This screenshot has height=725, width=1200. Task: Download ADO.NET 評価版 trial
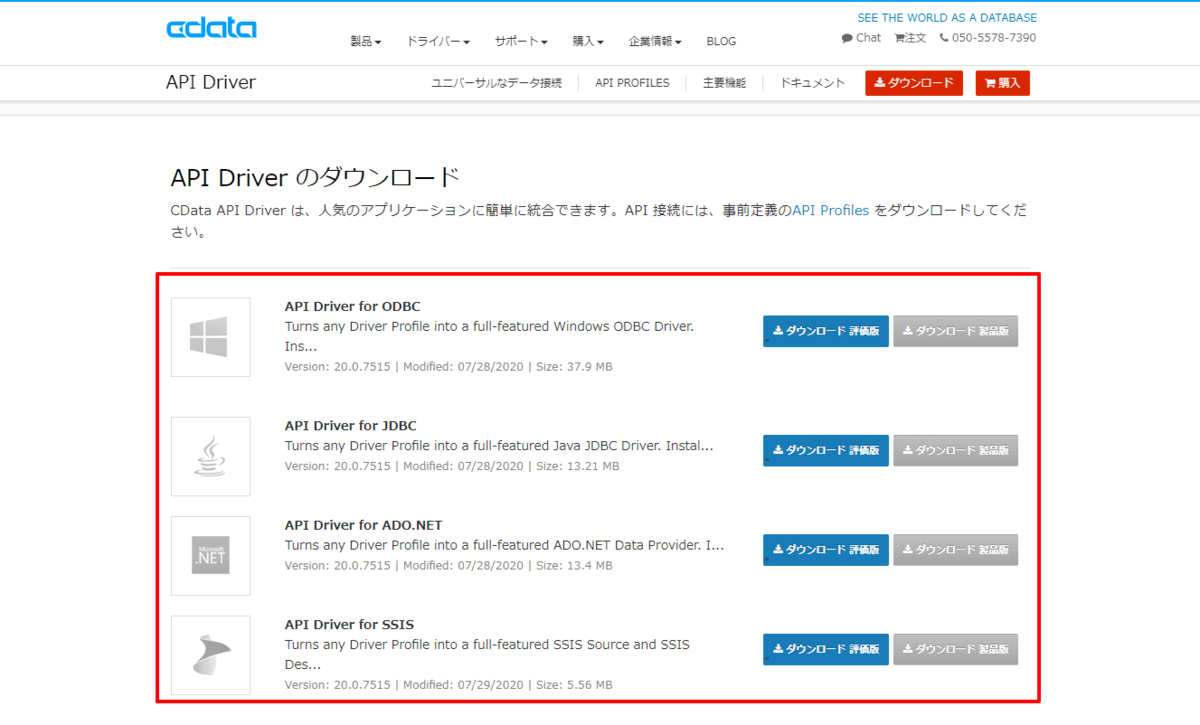click(826, 550)
